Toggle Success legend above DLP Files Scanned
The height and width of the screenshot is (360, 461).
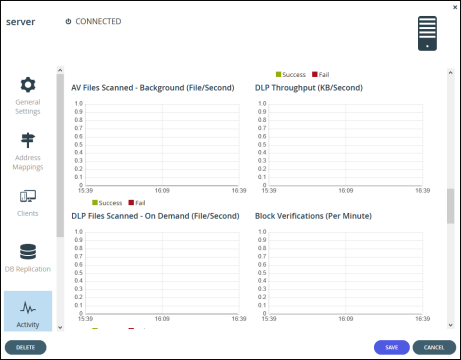pyautogui.click(x=107, y=203)
